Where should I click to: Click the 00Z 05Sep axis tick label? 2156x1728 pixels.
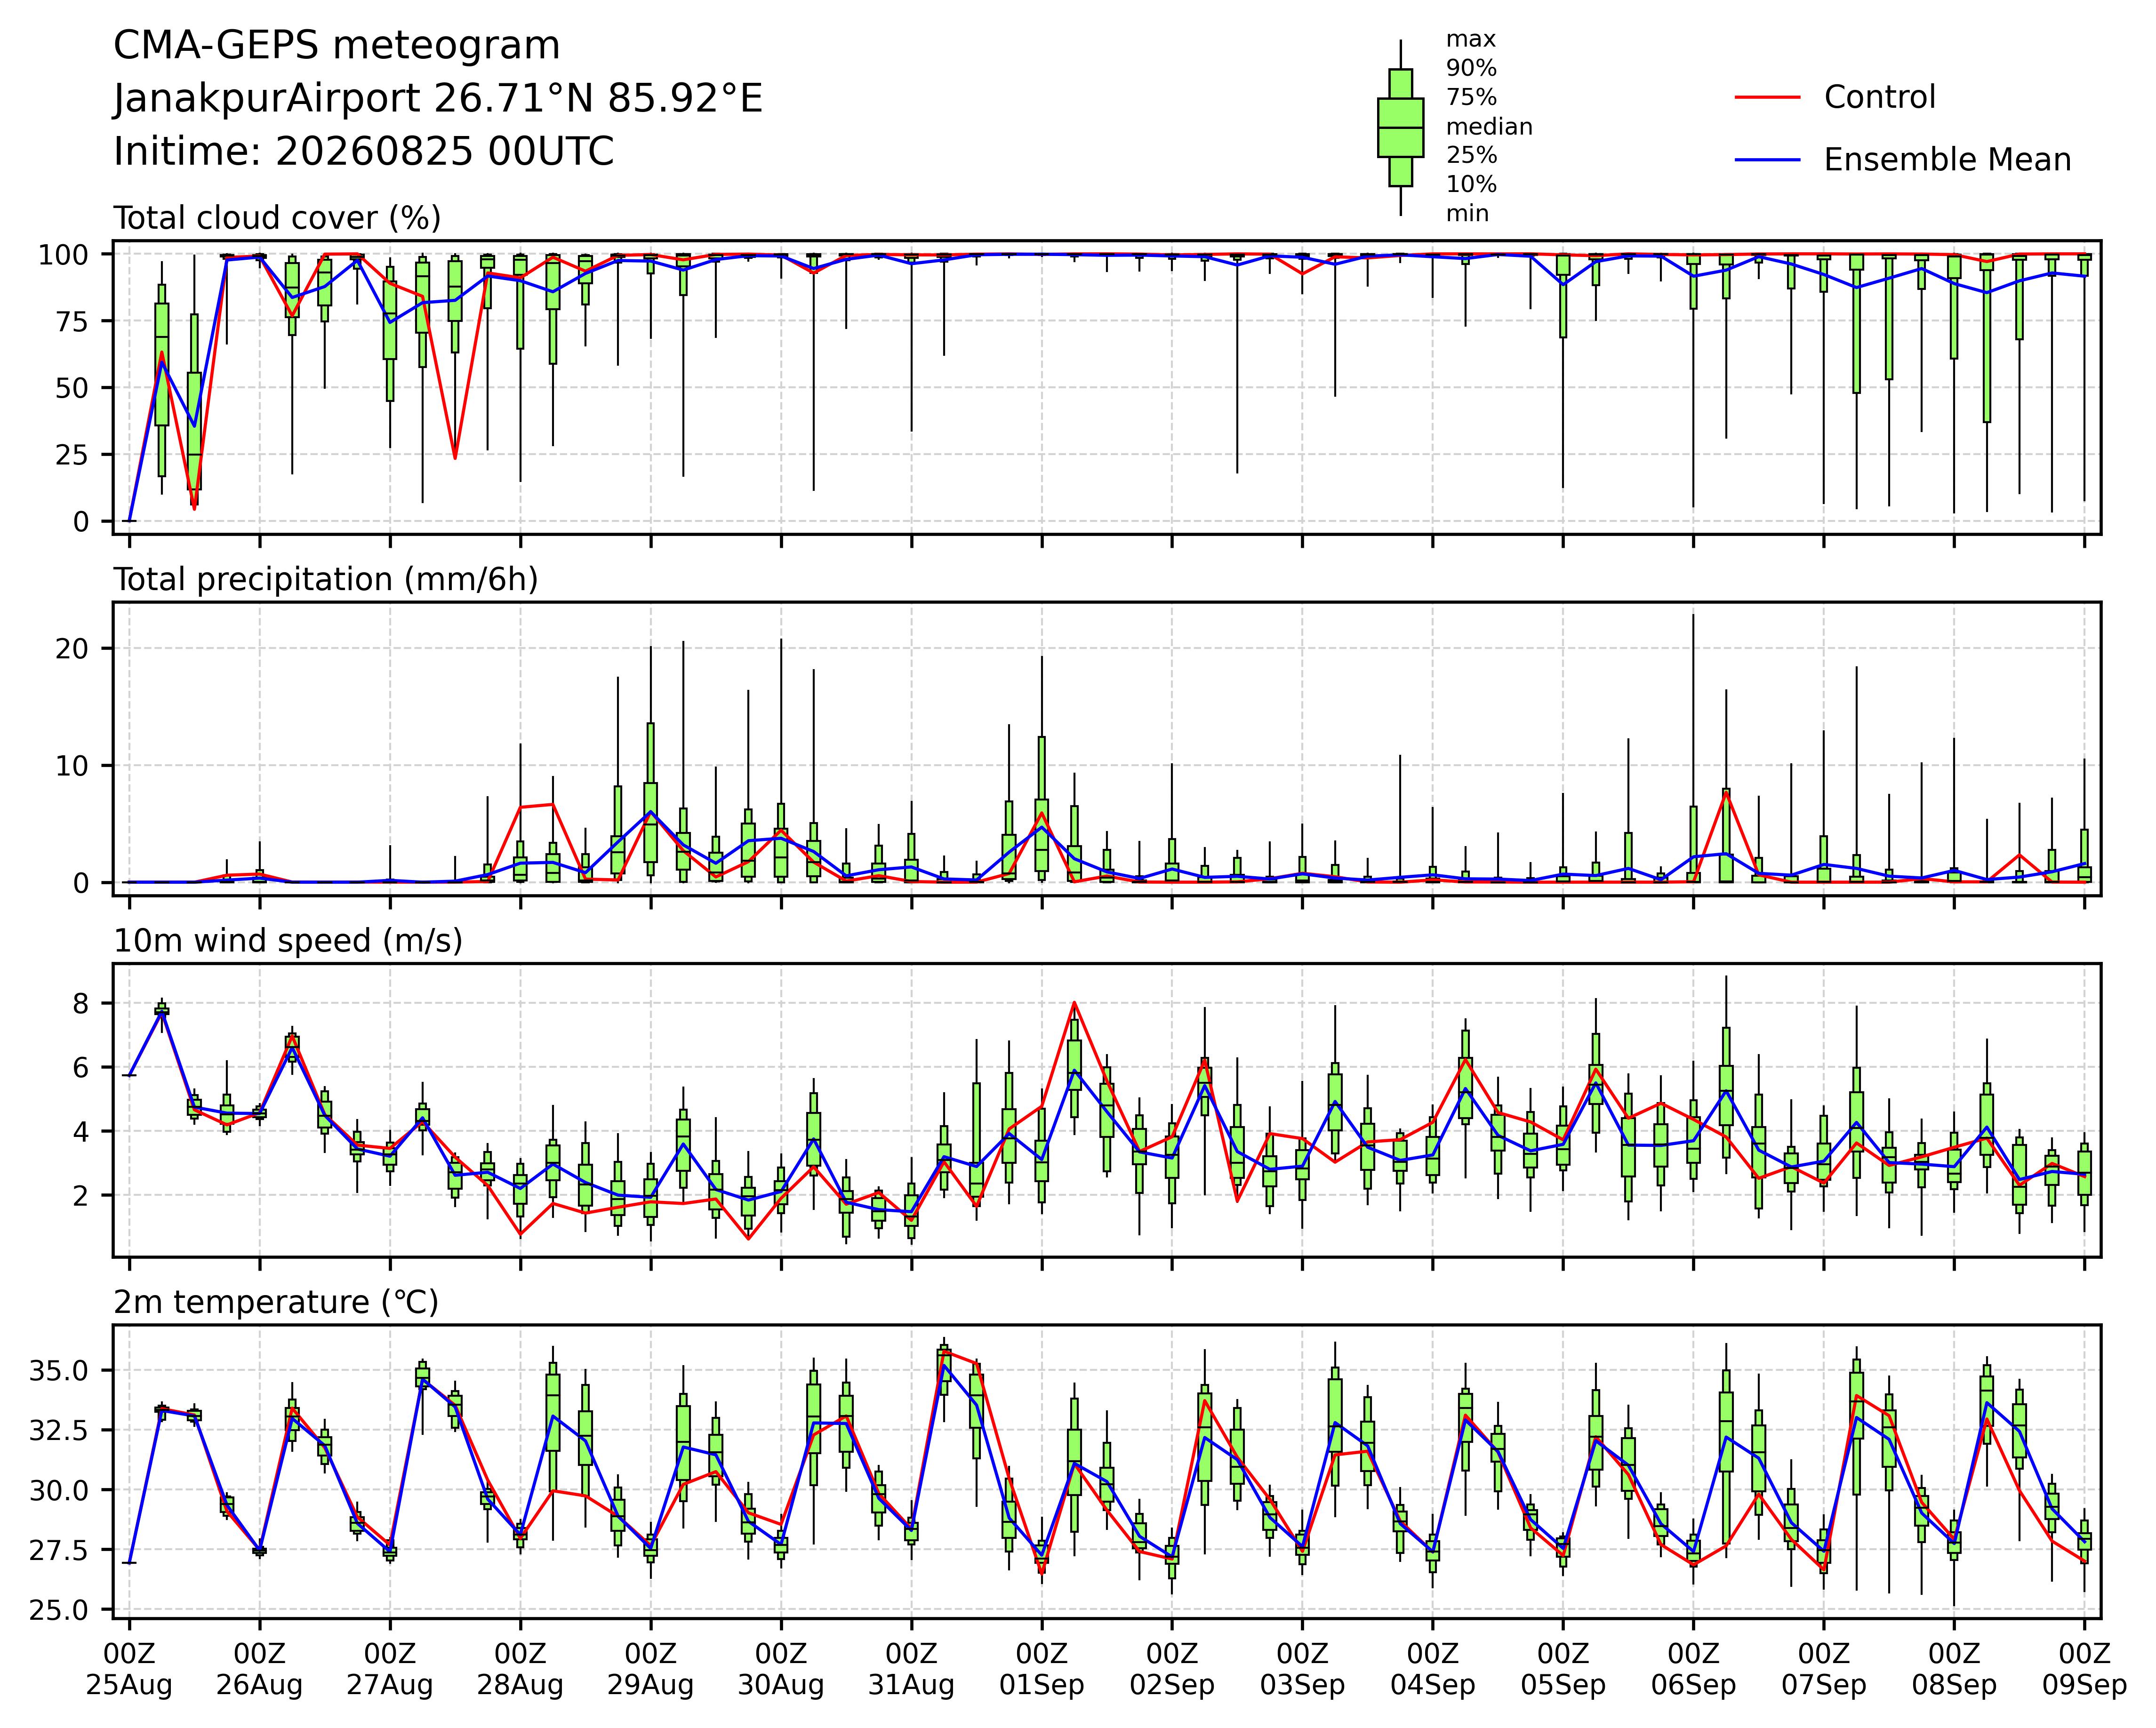tap(1563, 1669)
